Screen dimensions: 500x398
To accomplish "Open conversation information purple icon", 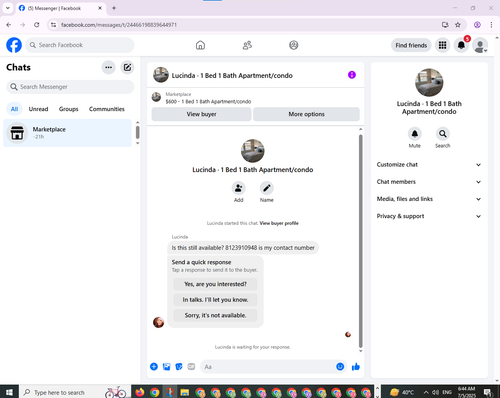I will [x=352, y=75].
